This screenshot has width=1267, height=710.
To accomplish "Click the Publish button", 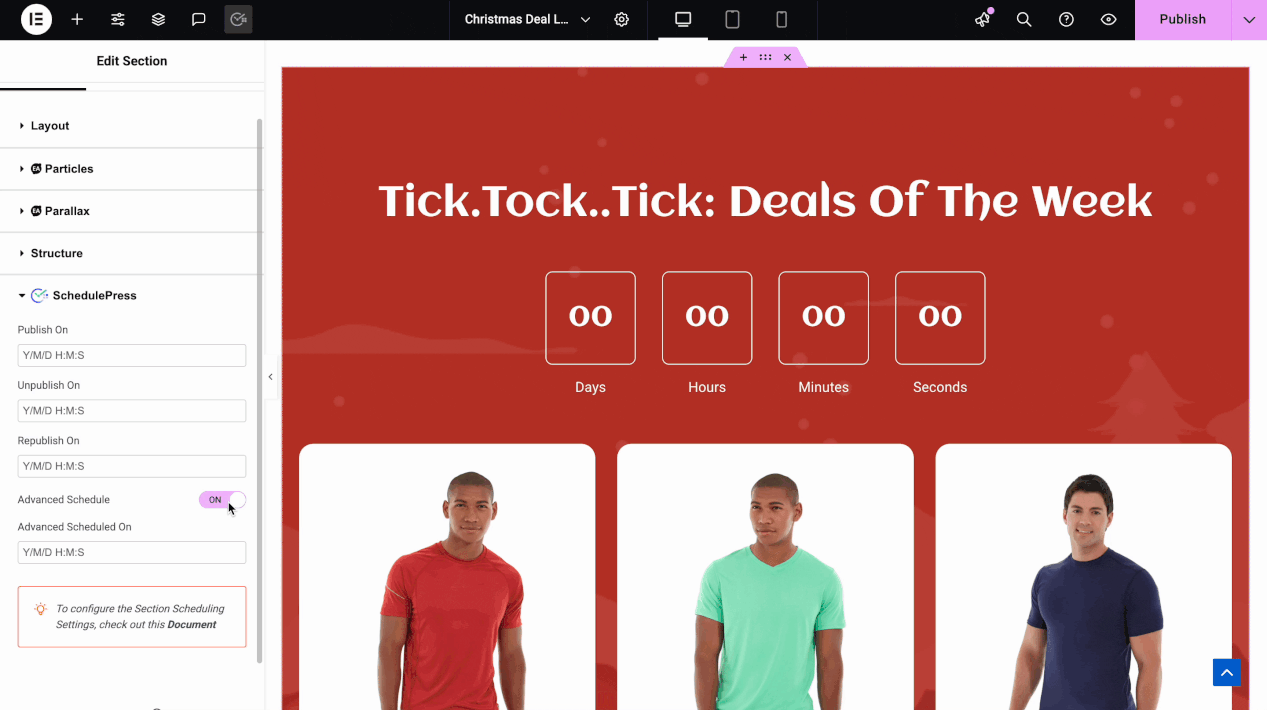I will click(1183, 19).
